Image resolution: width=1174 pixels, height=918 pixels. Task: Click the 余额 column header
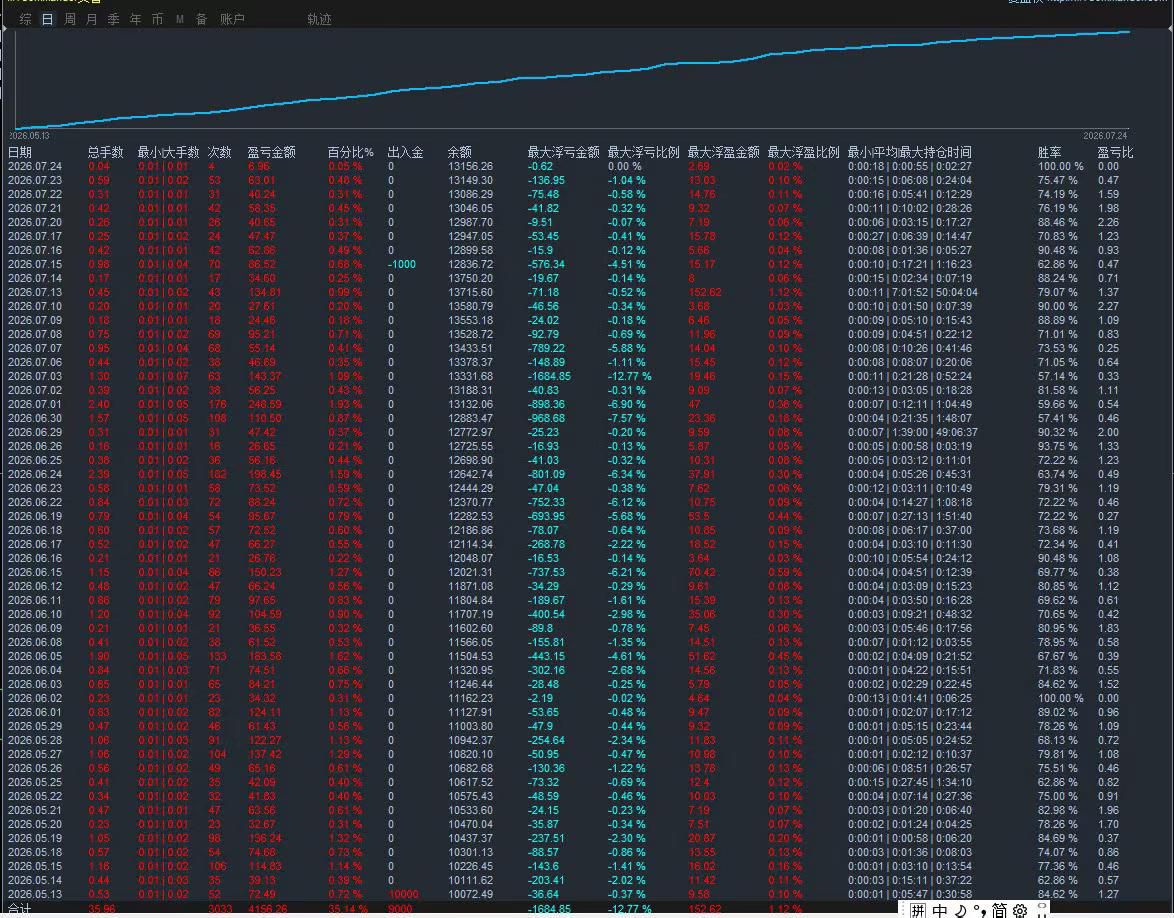click(x=460, y=152)
